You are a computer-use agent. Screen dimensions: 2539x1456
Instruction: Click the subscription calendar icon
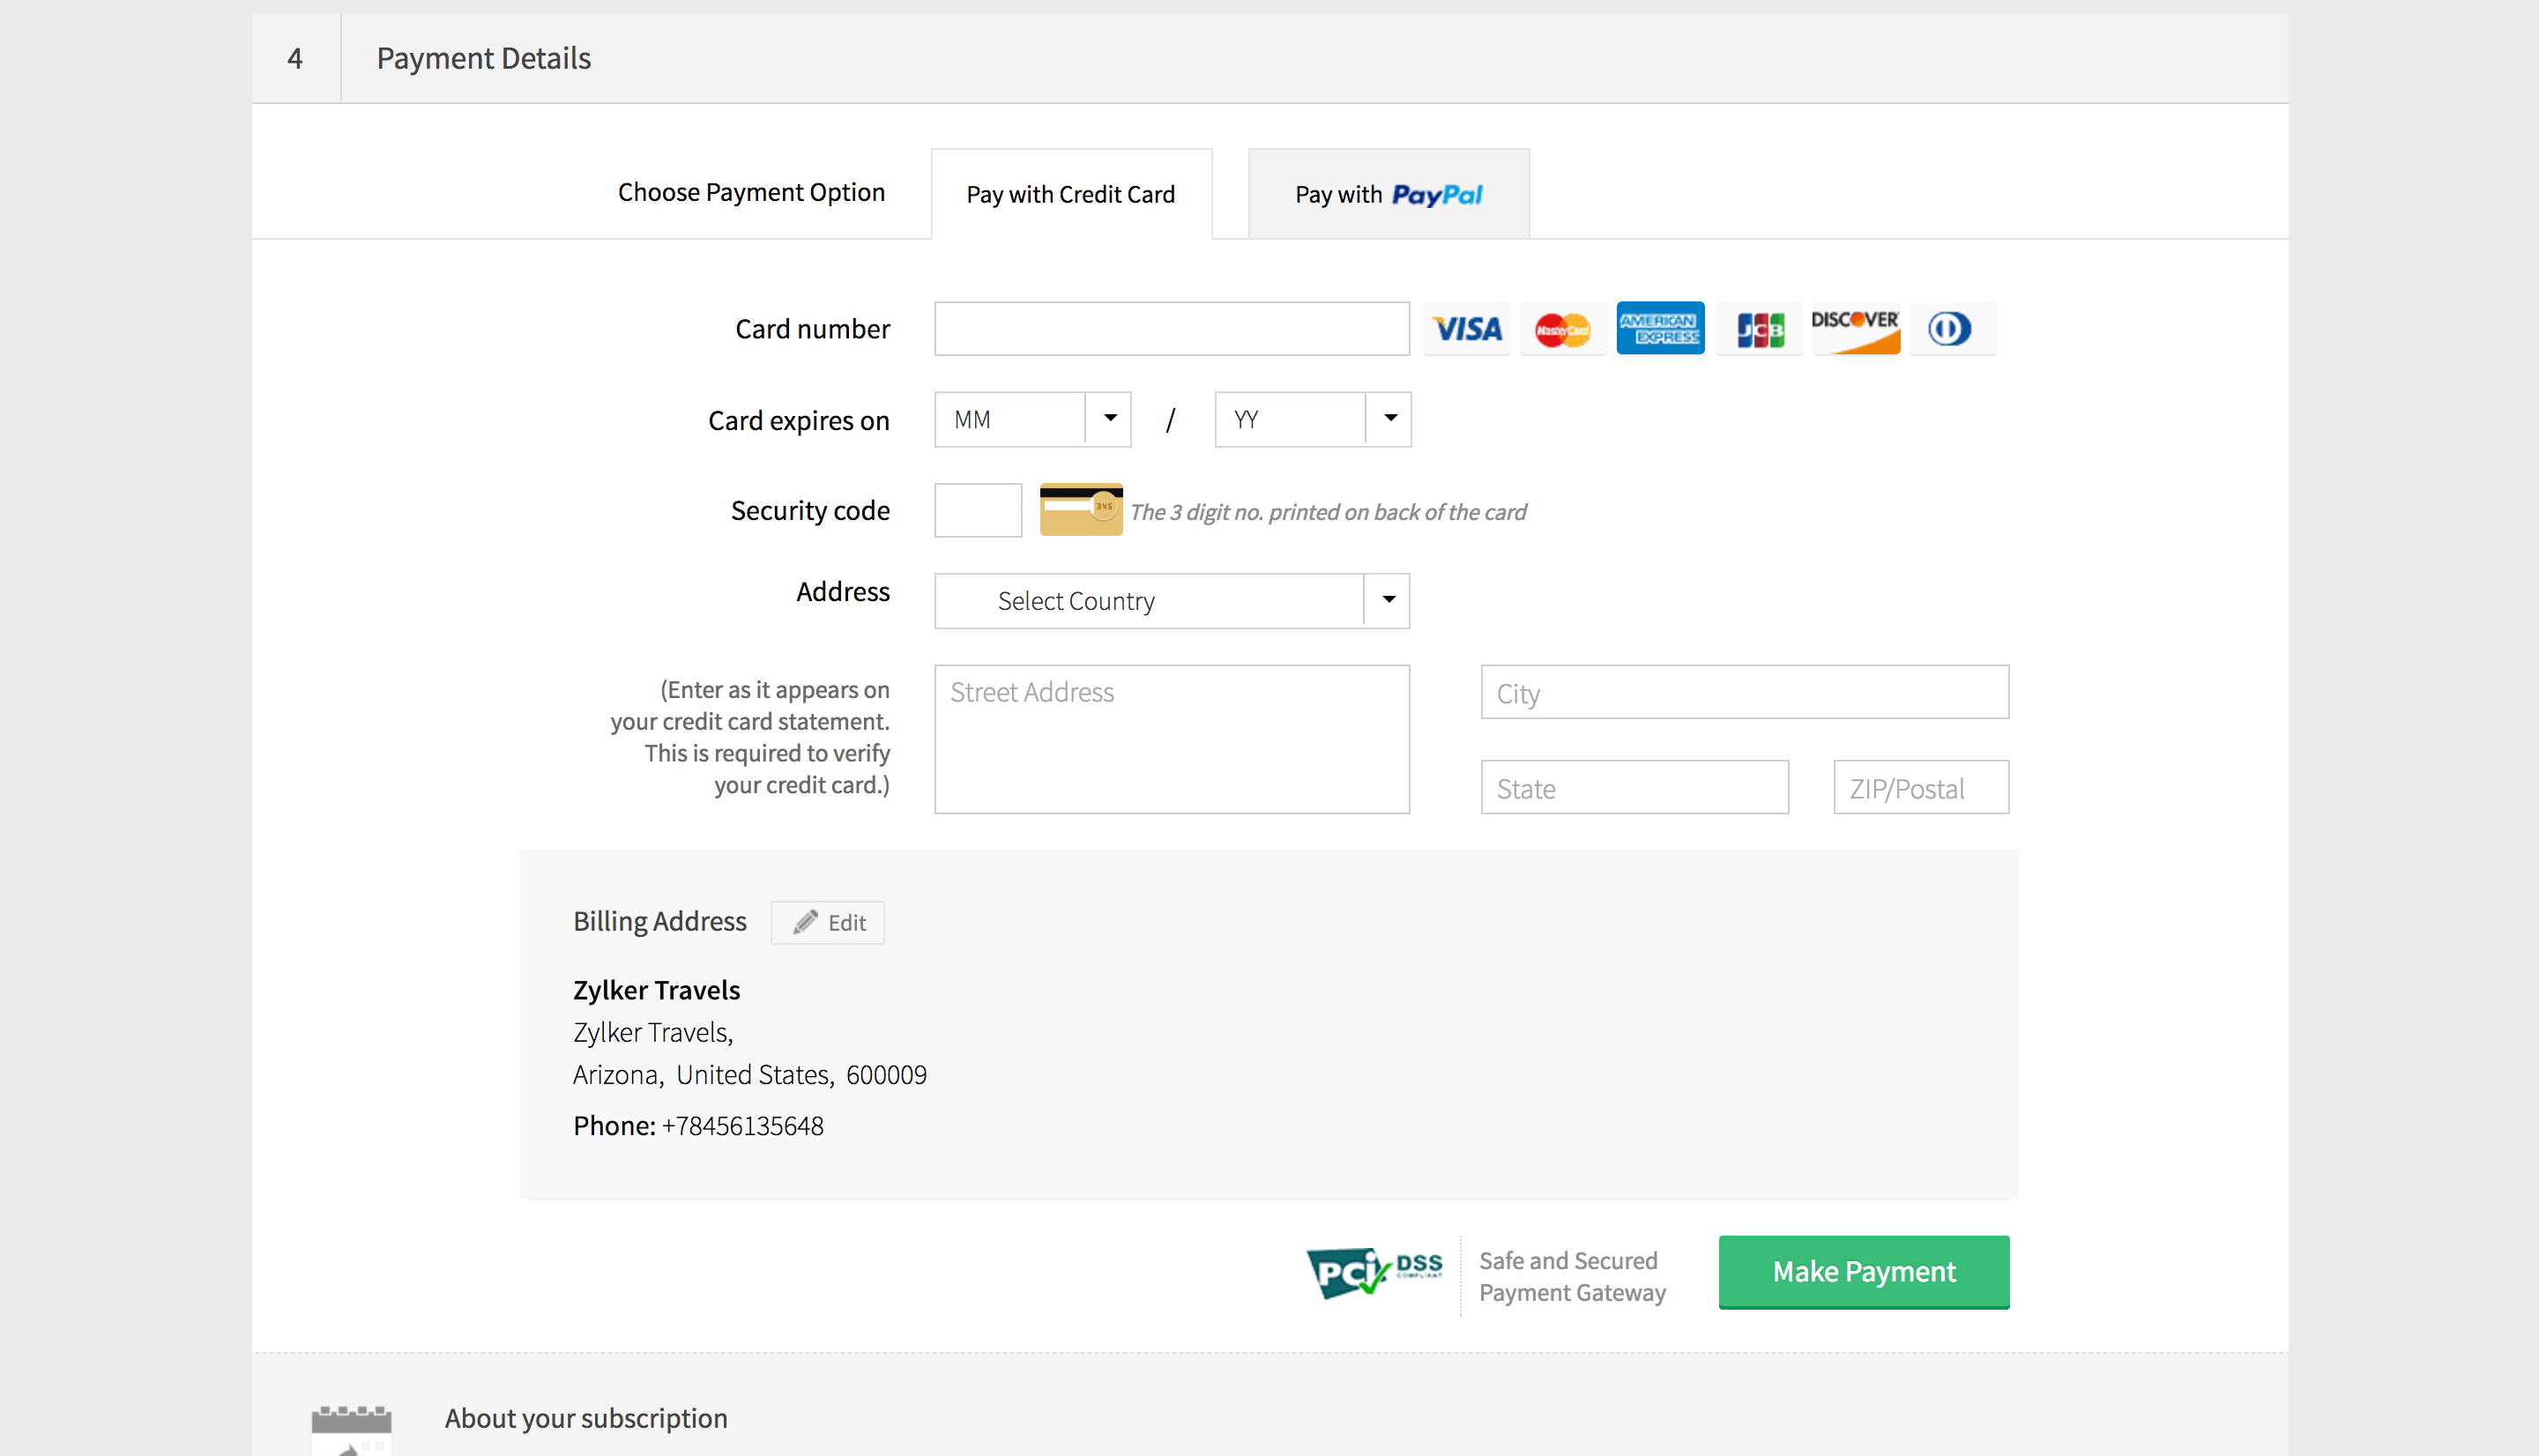click(351, 1428)
